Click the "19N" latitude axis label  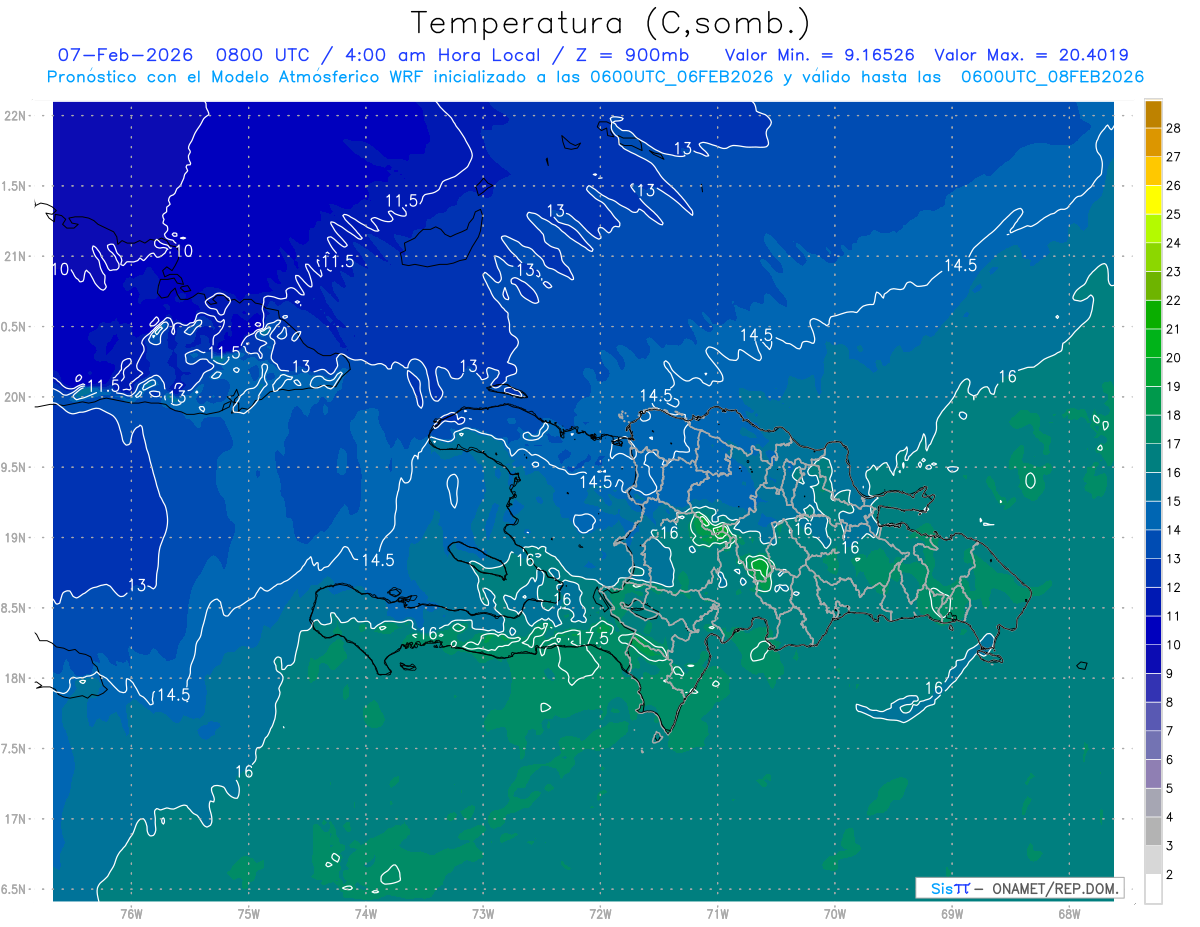coord(15,538)
